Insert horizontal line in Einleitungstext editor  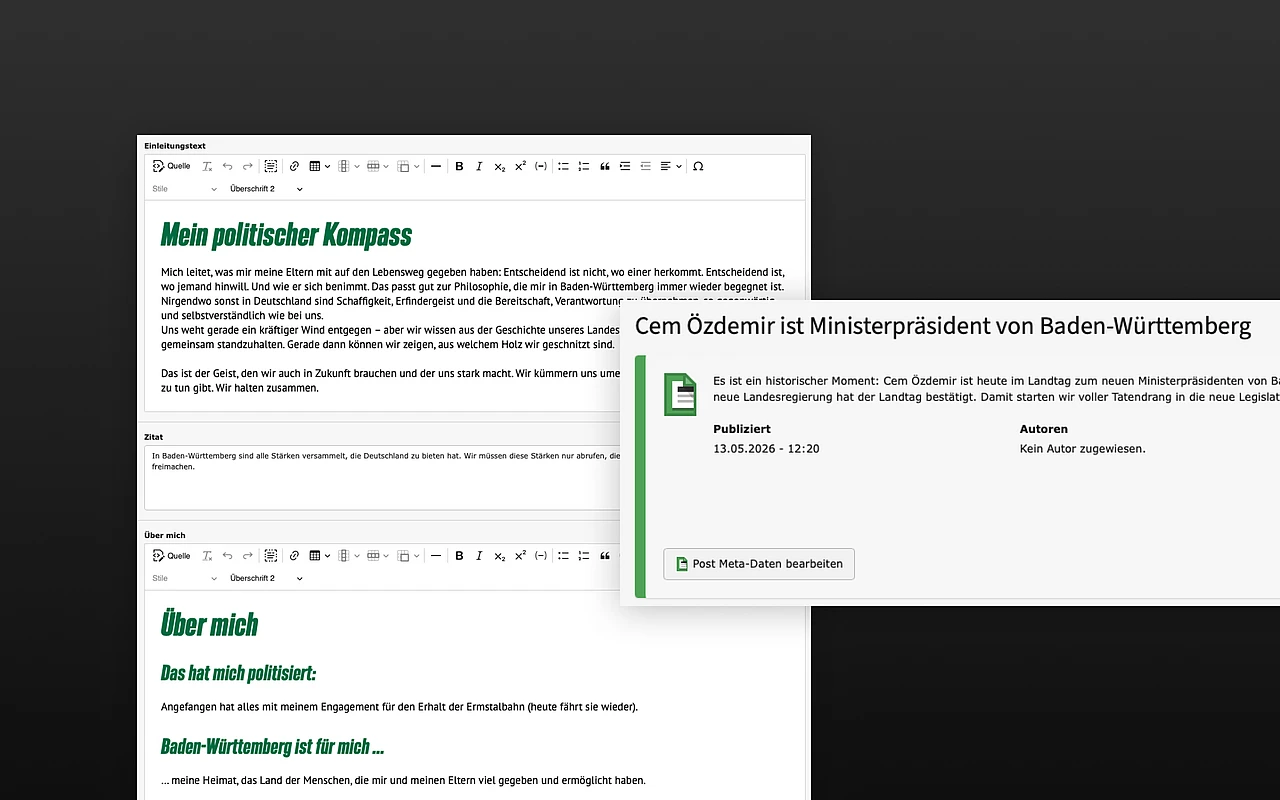coord(436,166)
